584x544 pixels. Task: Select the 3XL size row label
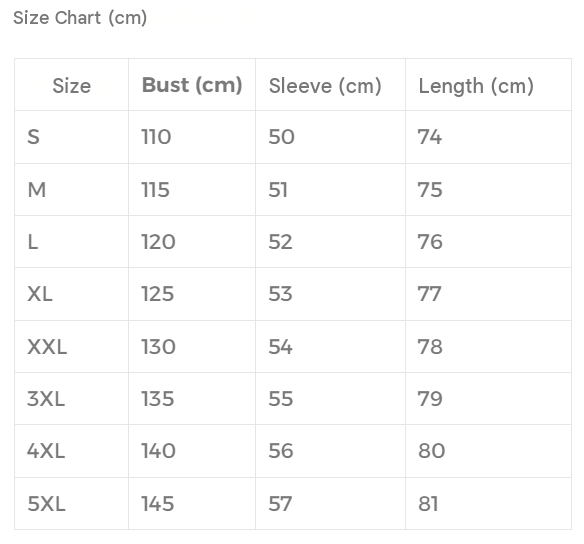[46, 399]
